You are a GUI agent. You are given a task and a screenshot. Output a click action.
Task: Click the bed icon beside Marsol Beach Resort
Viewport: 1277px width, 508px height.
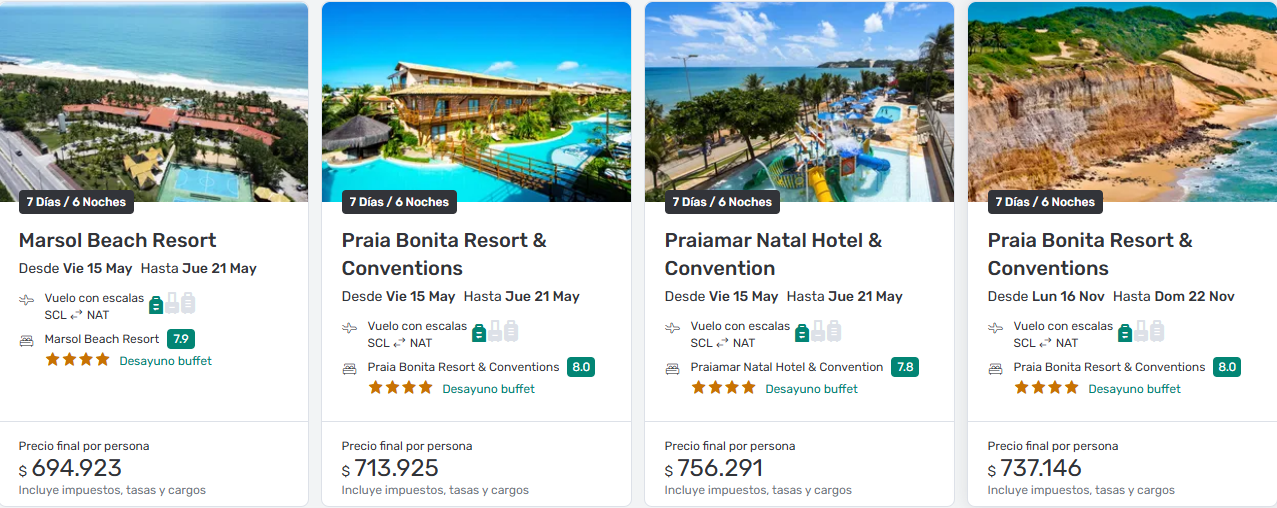pos(26,340)
